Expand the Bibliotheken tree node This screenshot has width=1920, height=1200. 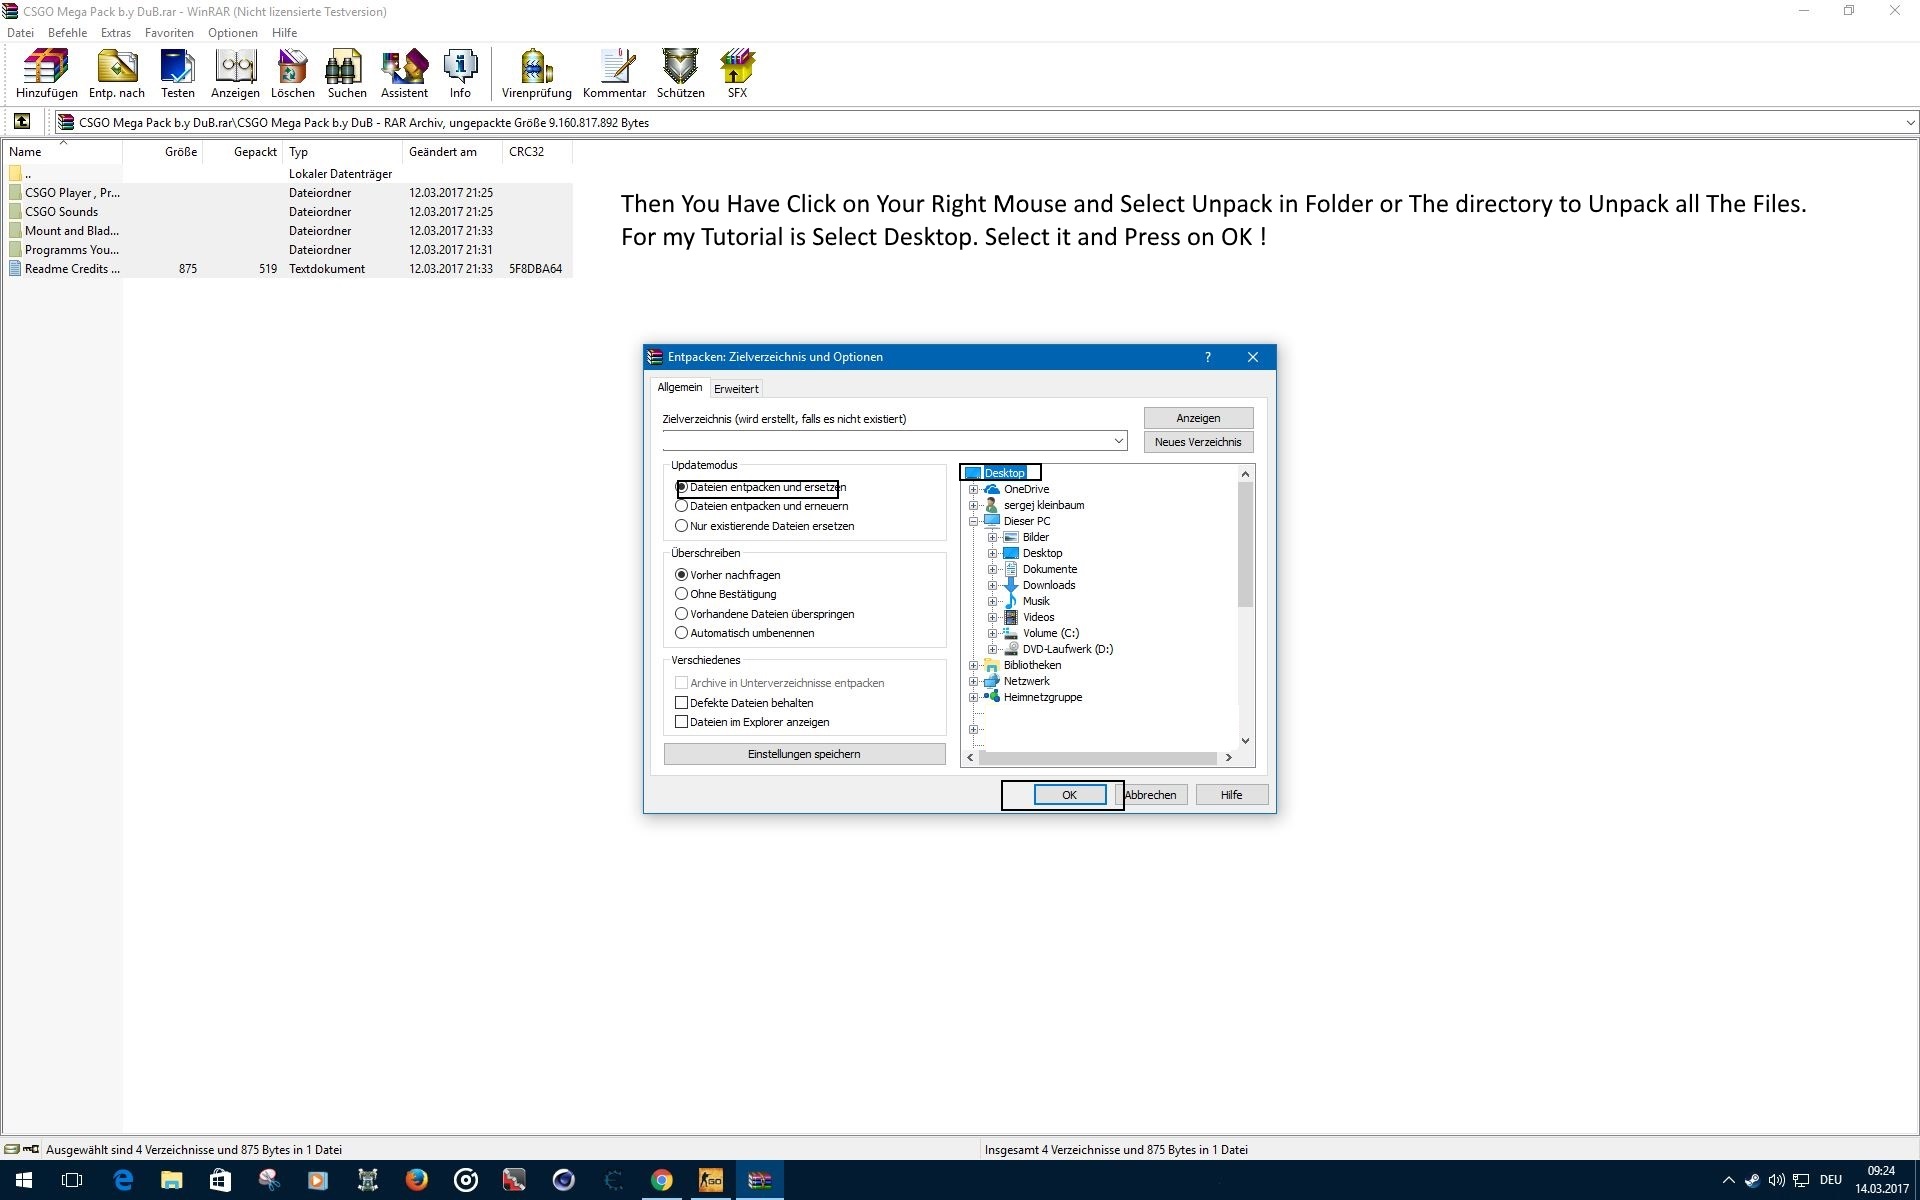[x=973, y=665]
